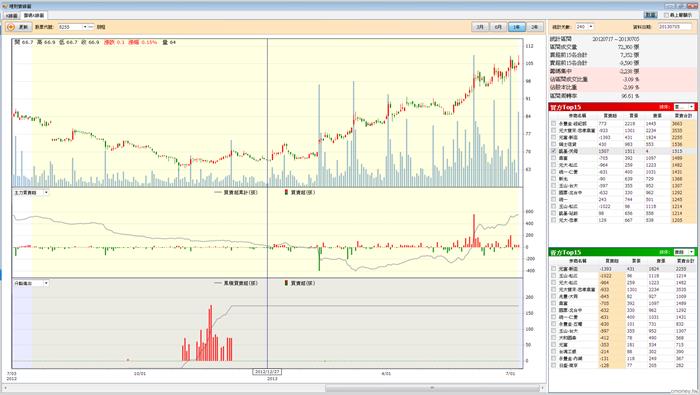
Task: Check the buy Top15 row with net 773
Action: [x=554, y=124]
